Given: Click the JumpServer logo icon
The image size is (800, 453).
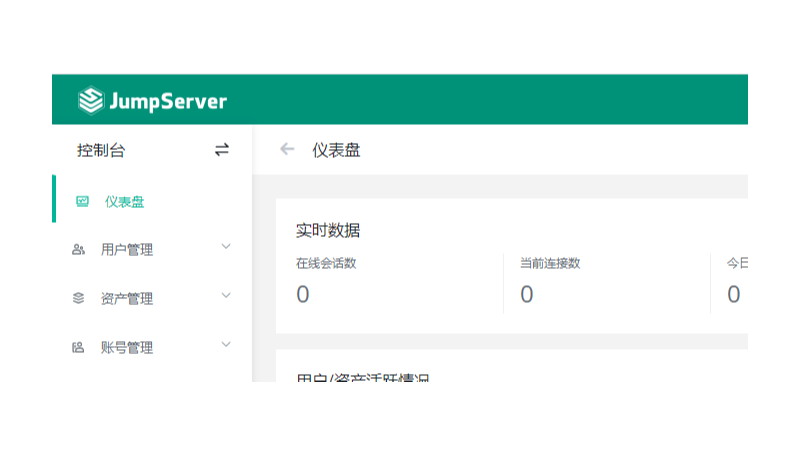Looking at the screenshot, I should coord(91,100).
